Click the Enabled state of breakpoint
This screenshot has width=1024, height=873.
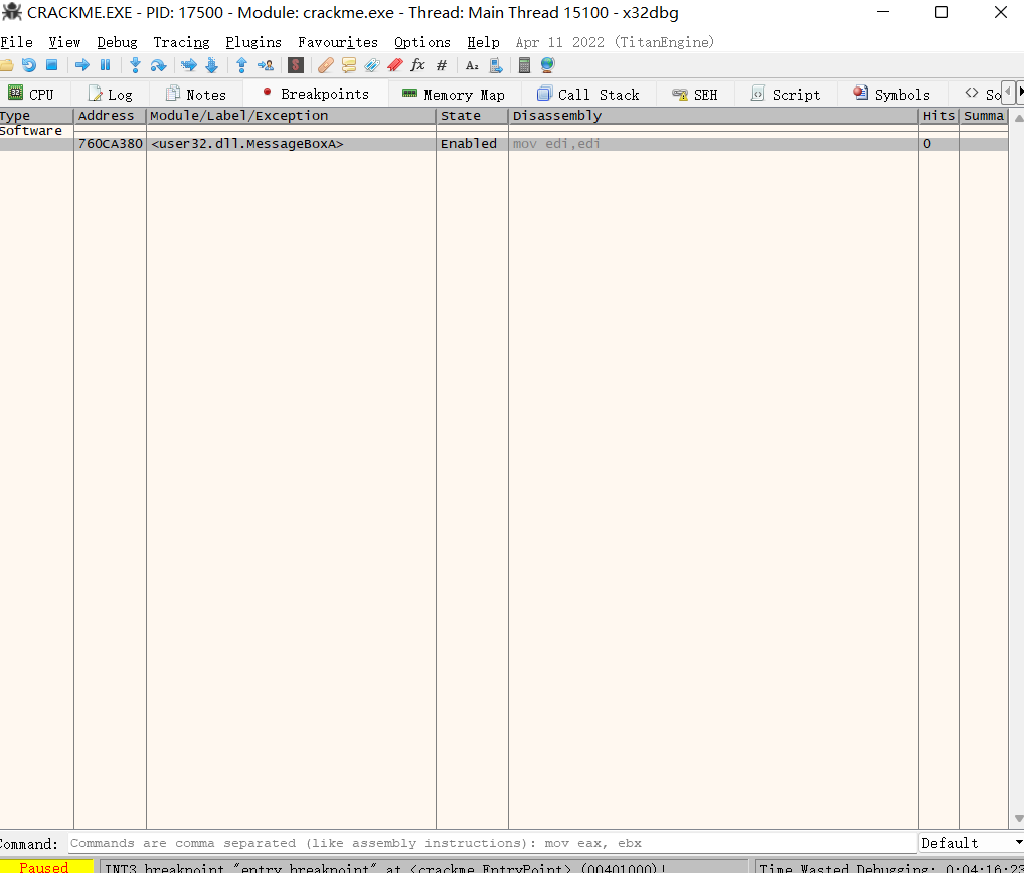[468, 144]
